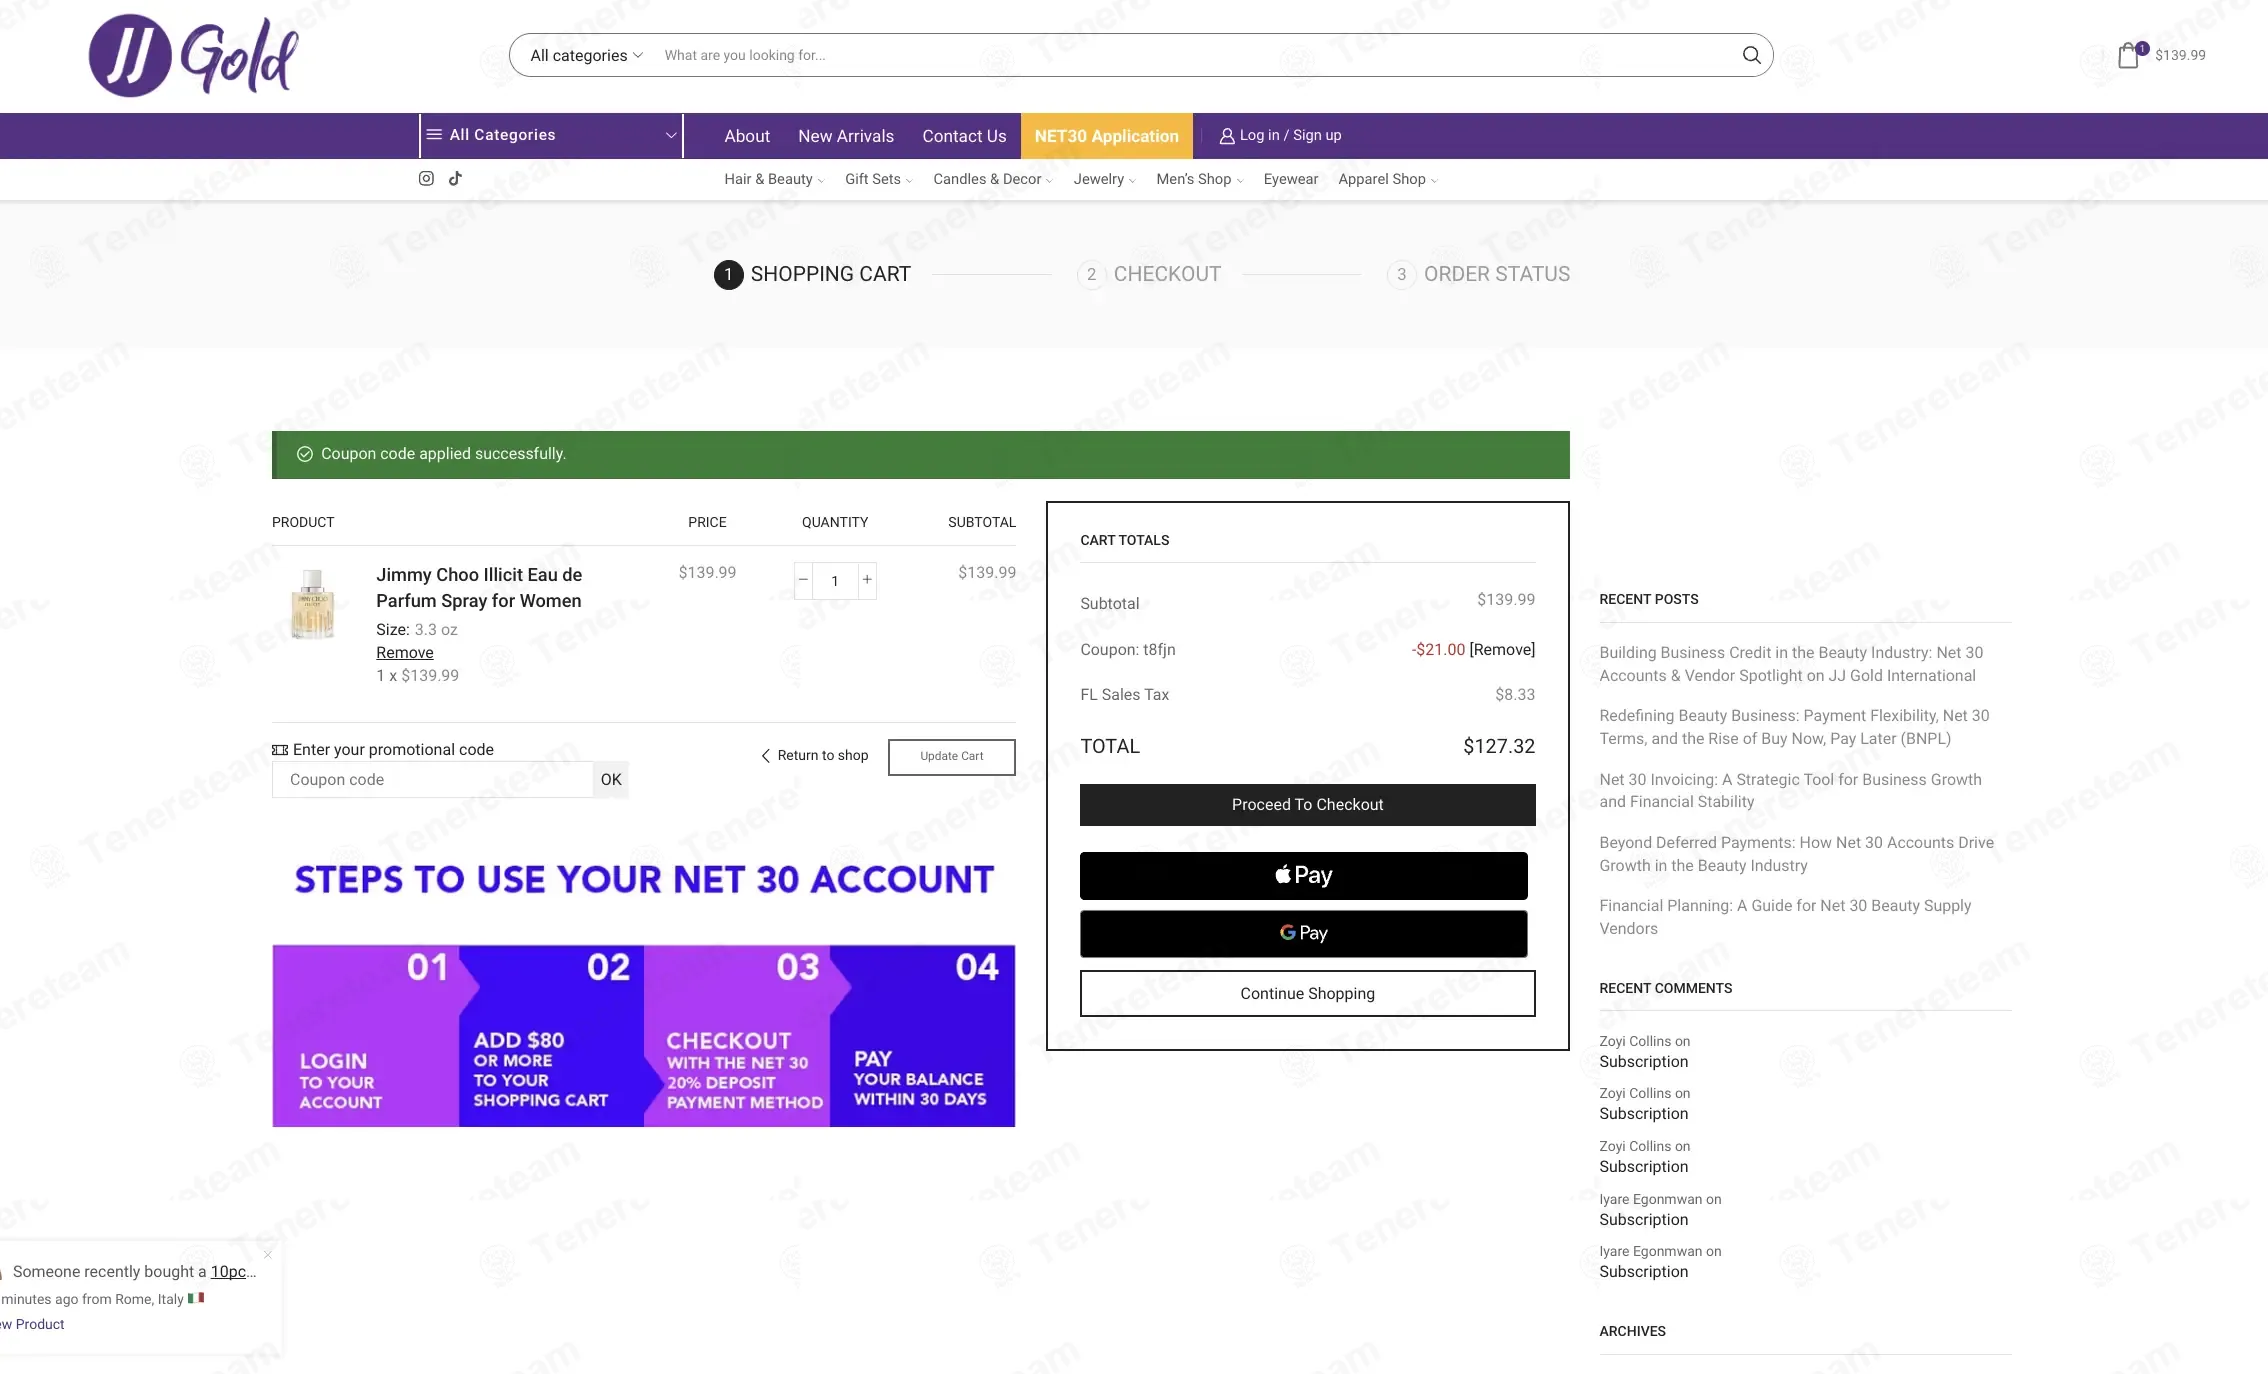The width and height of the screenshot is (2268, 1374).
Task: Click the JJ Gold logo
Action: click(x=193, y=55)
